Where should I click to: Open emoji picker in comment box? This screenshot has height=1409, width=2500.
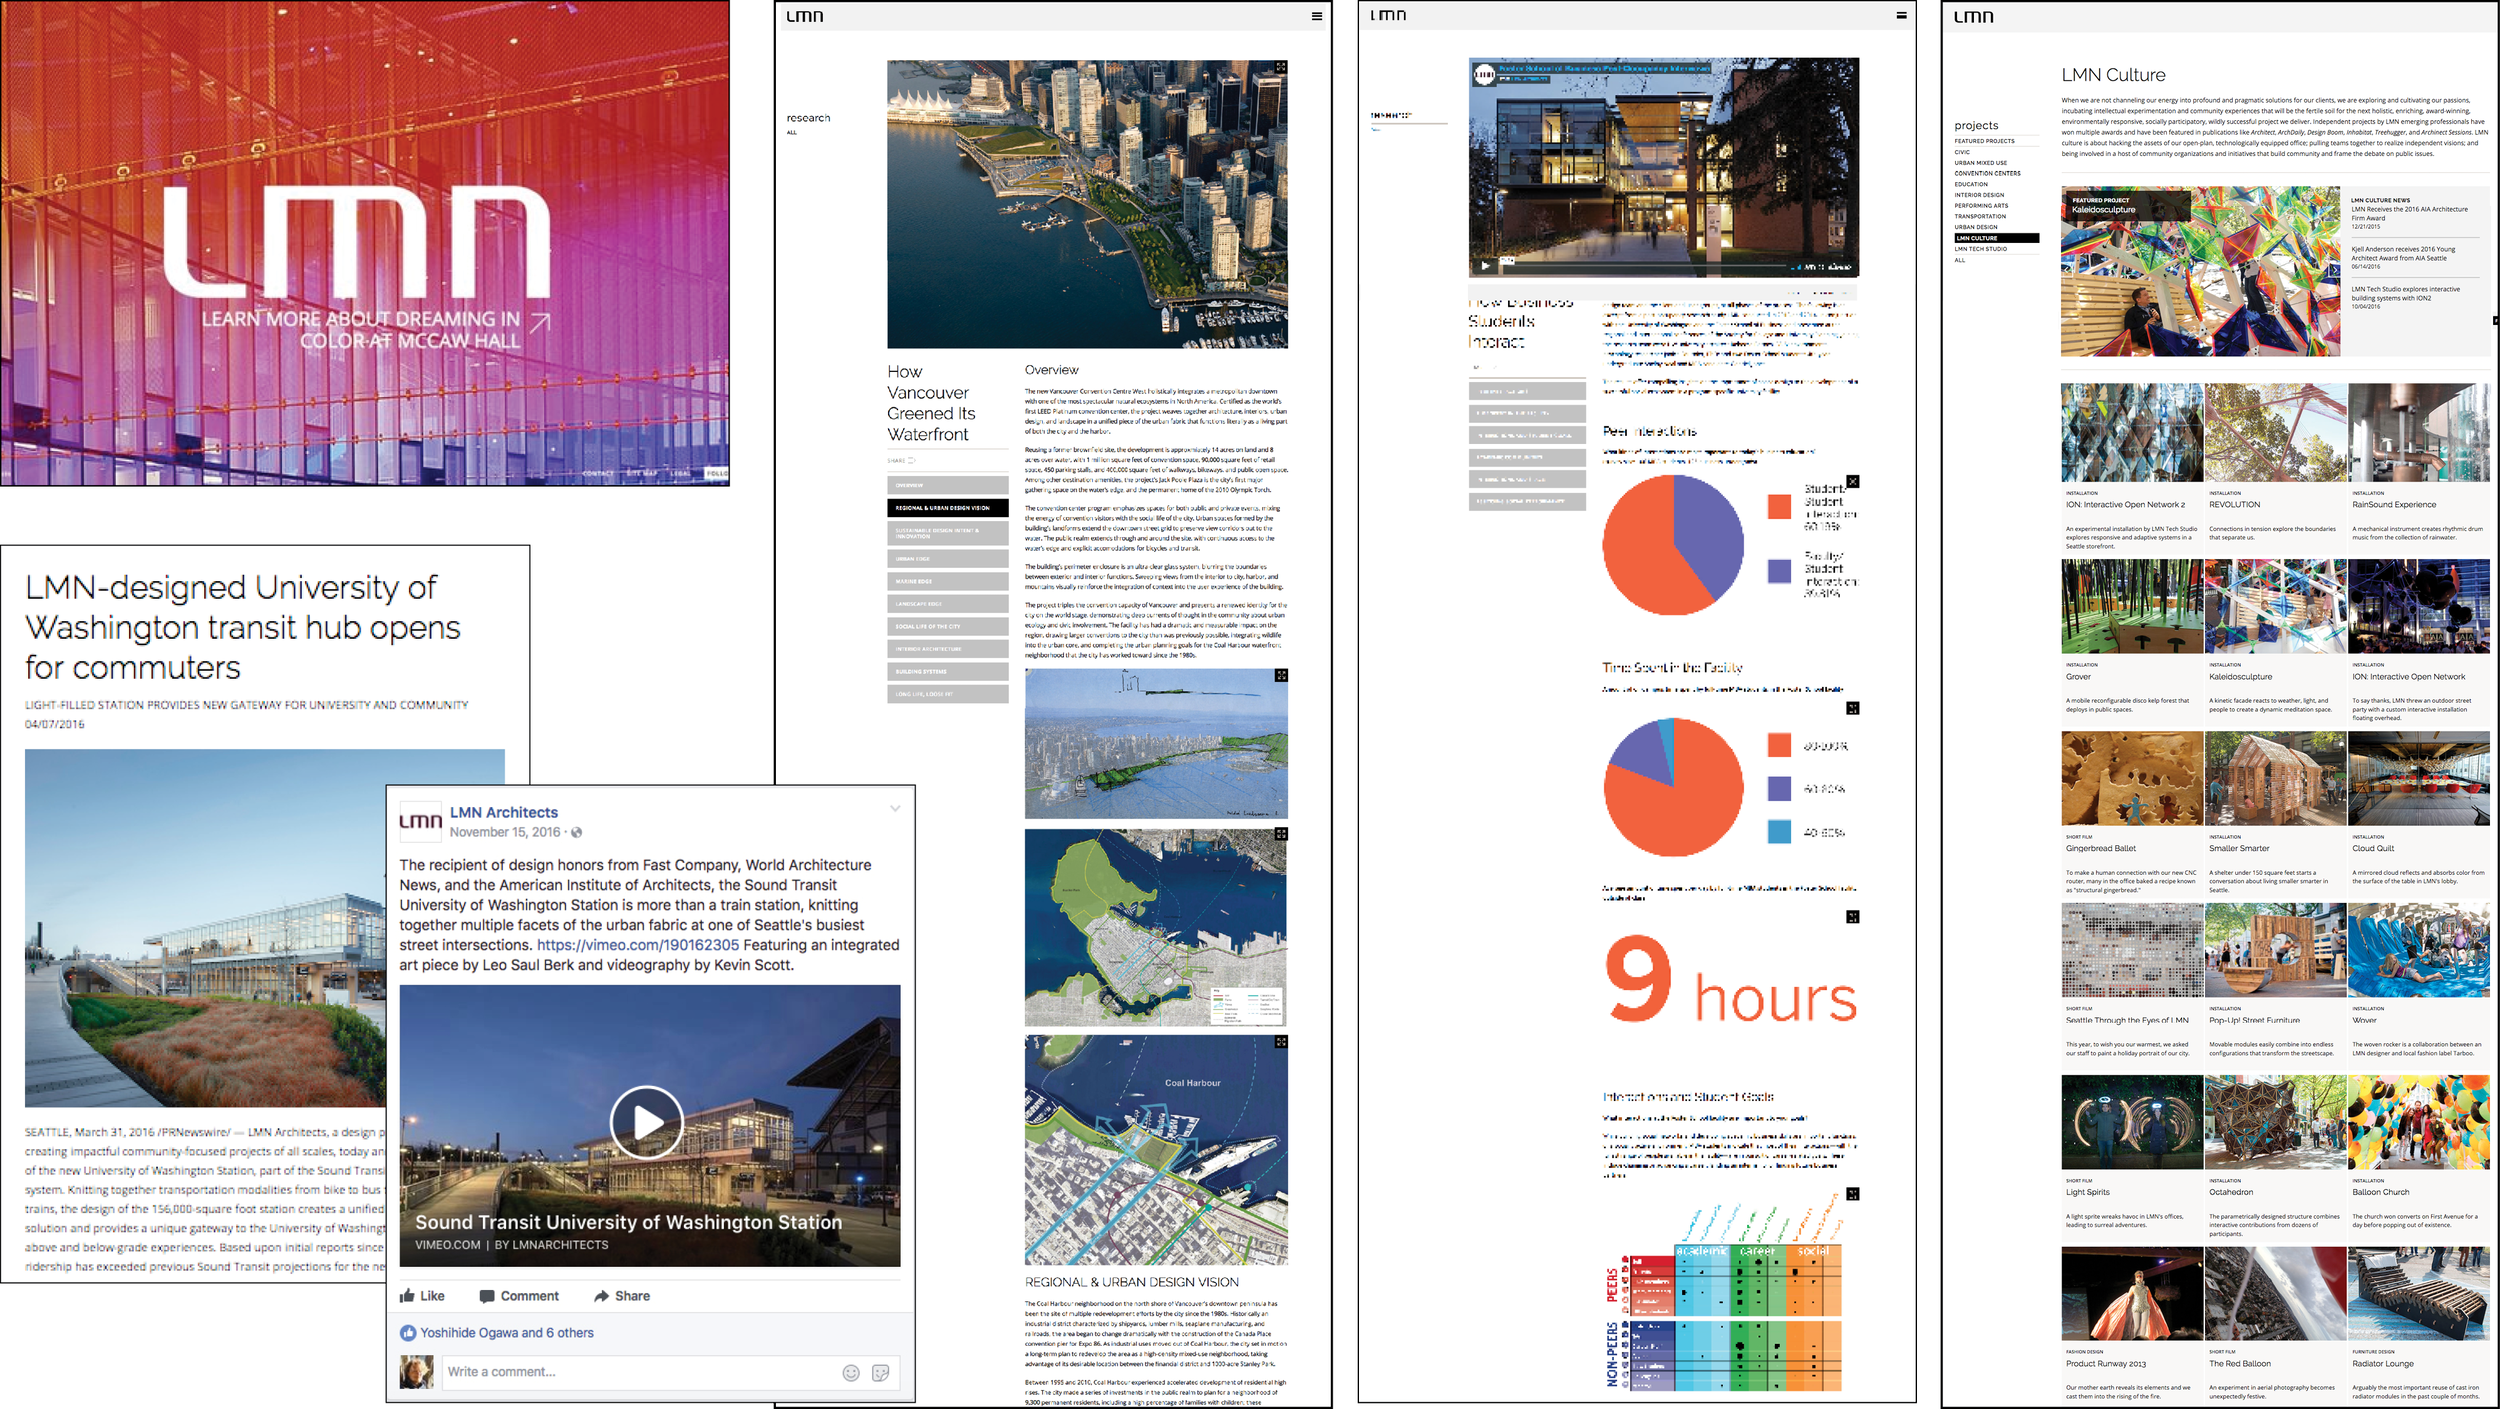coord(851,1373)
